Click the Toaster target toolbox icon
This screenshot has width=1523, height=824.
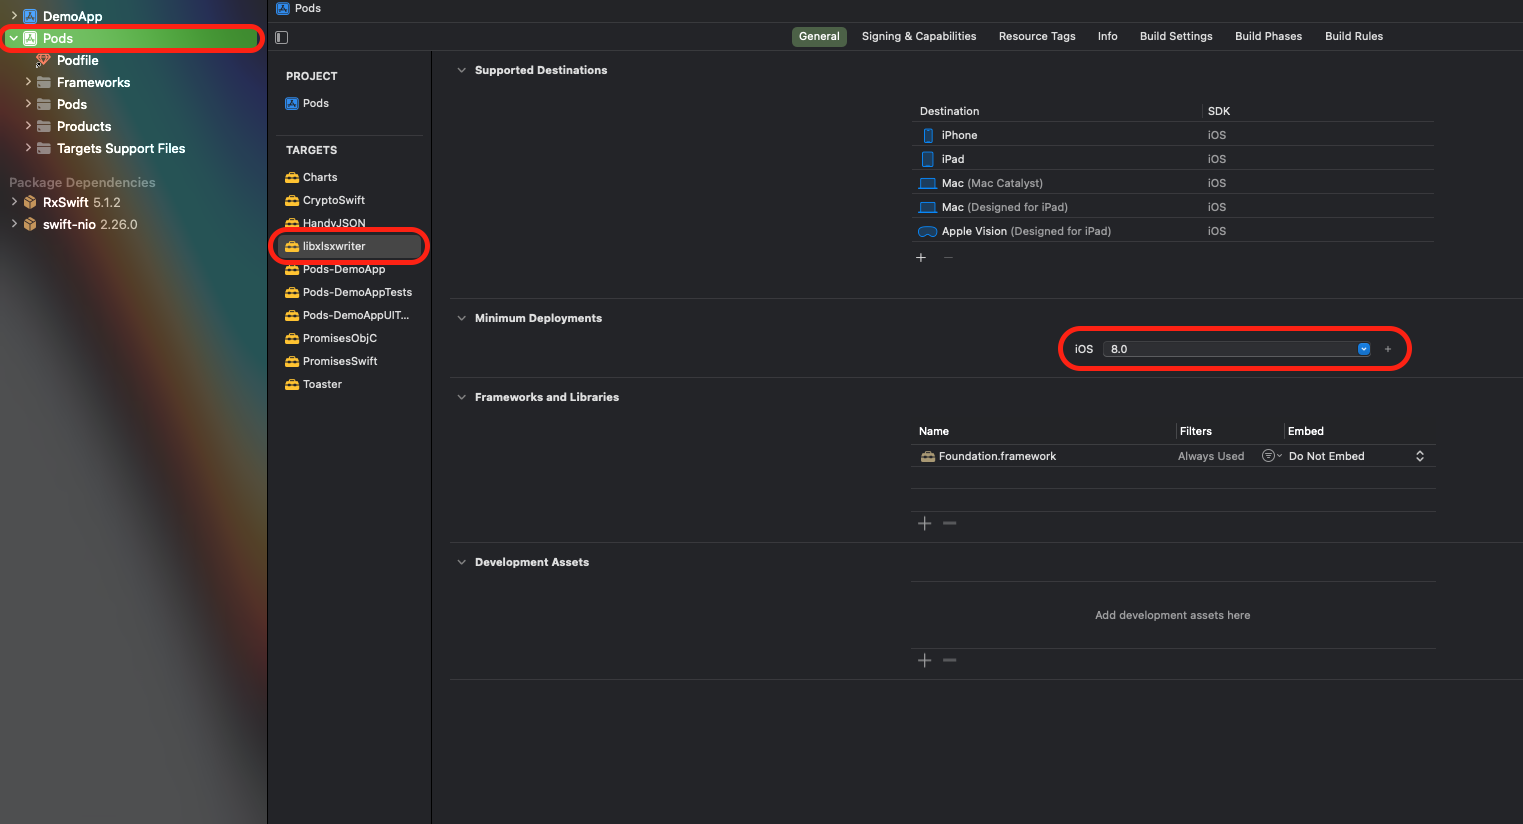[292, 384]
